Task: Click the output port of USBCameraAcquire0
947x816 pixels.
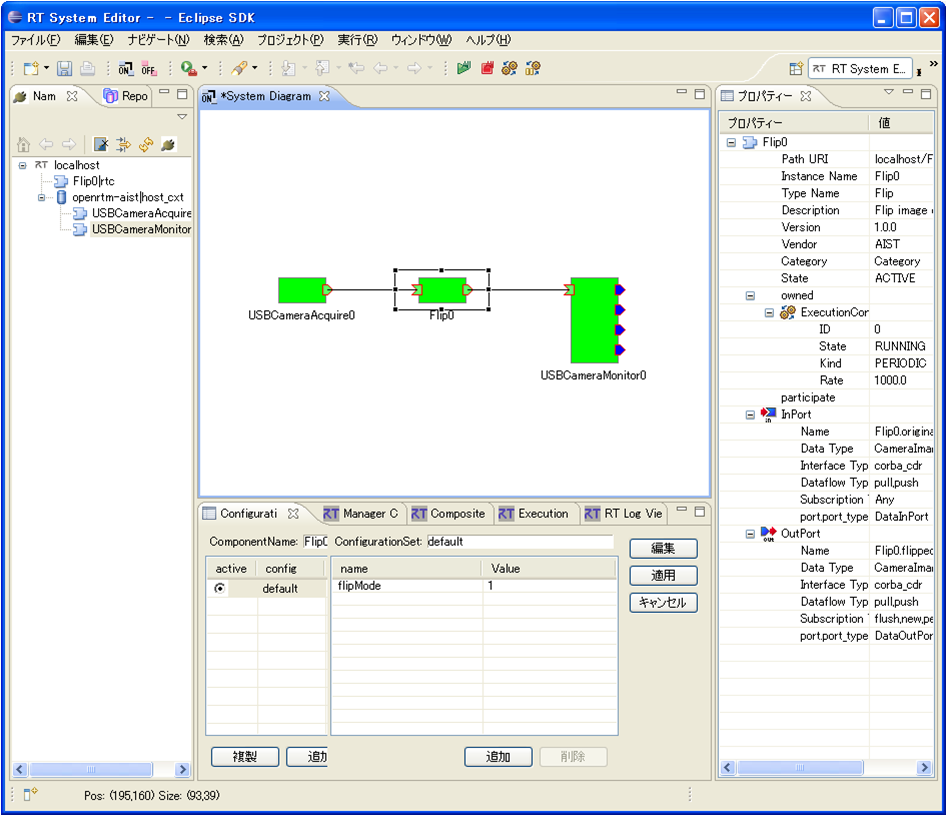Action: coord(327,290)
